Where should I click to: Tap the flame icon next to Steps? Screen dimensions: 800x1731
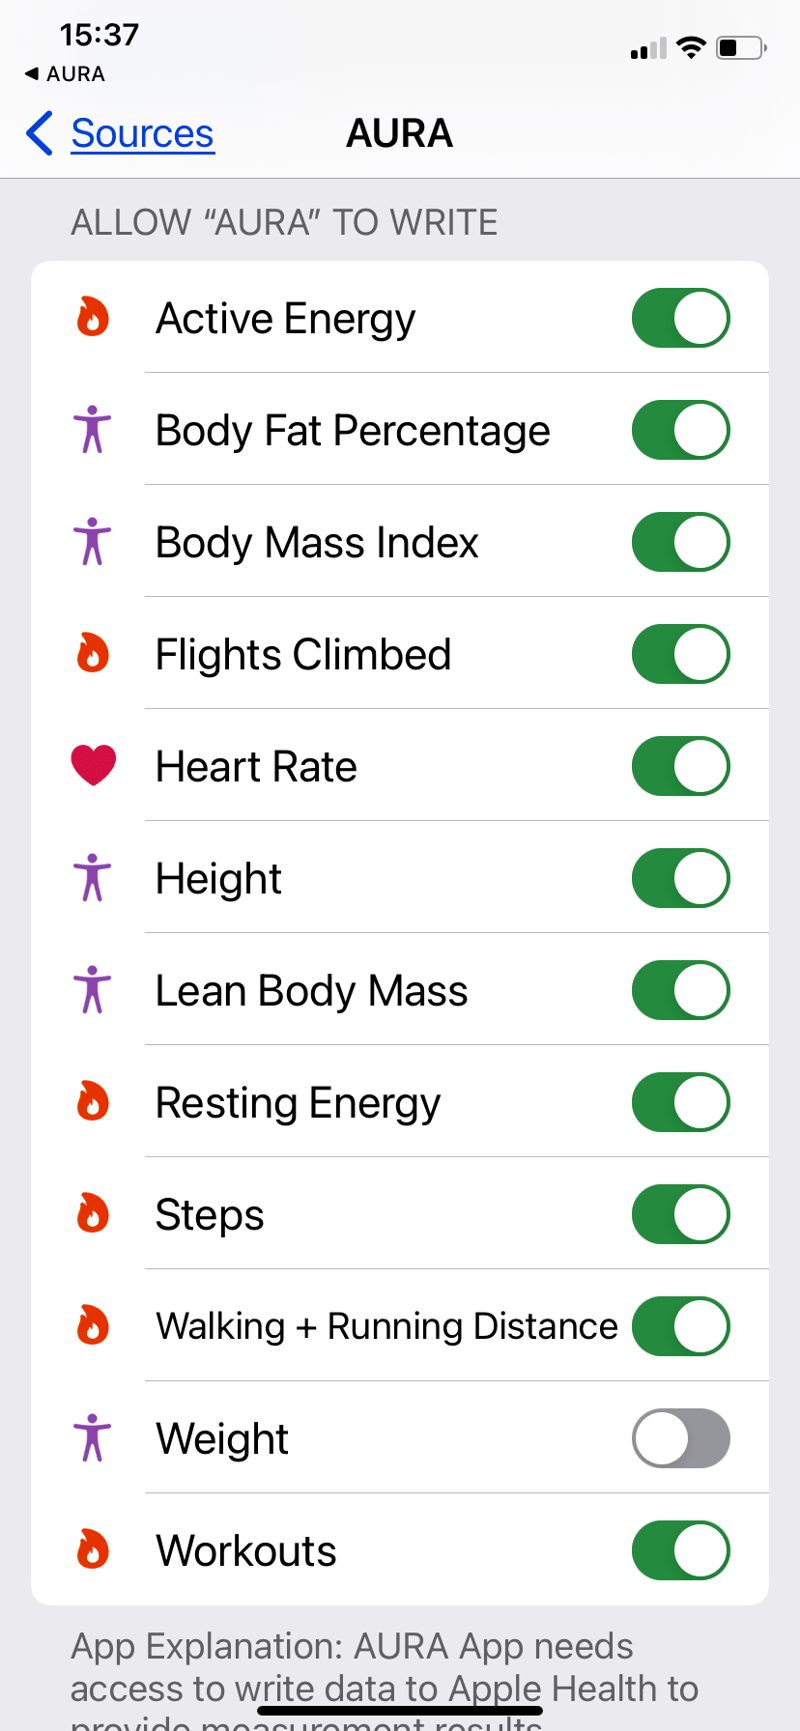point(93,1214)
